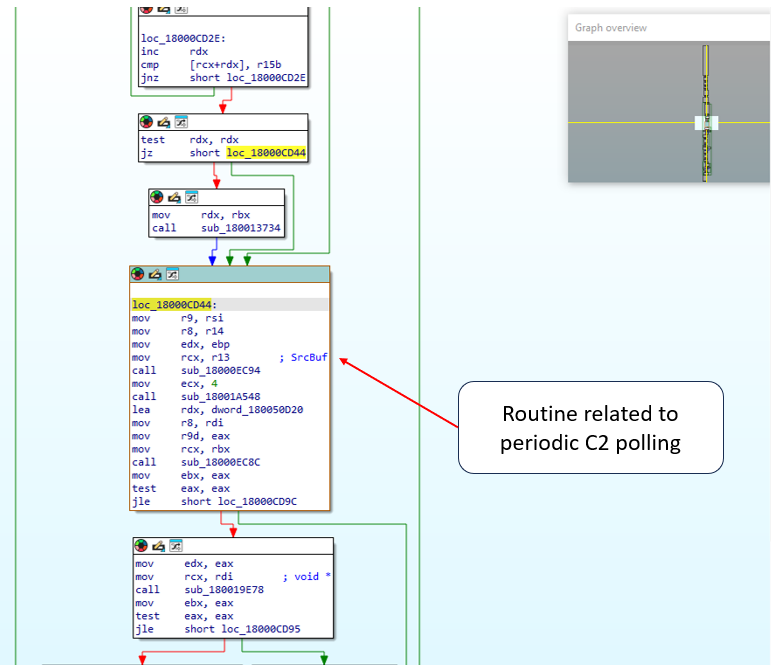
Task: Click the group-nodes icon on the sub_180019E78 call node
Action: coord(176,545)
